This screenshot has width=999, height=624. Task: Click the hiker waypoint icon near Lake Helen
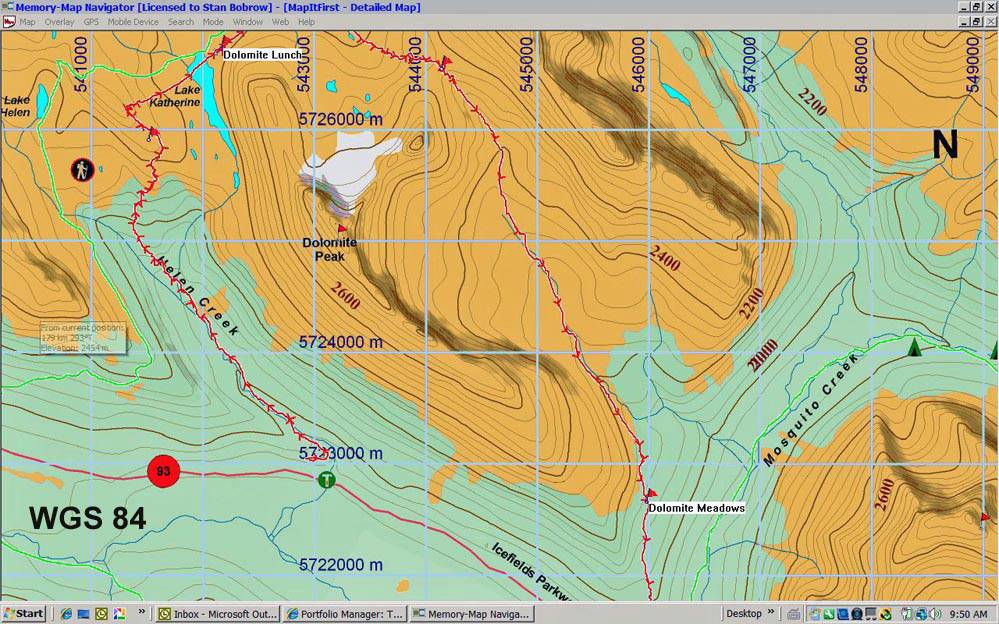point(81,169)
